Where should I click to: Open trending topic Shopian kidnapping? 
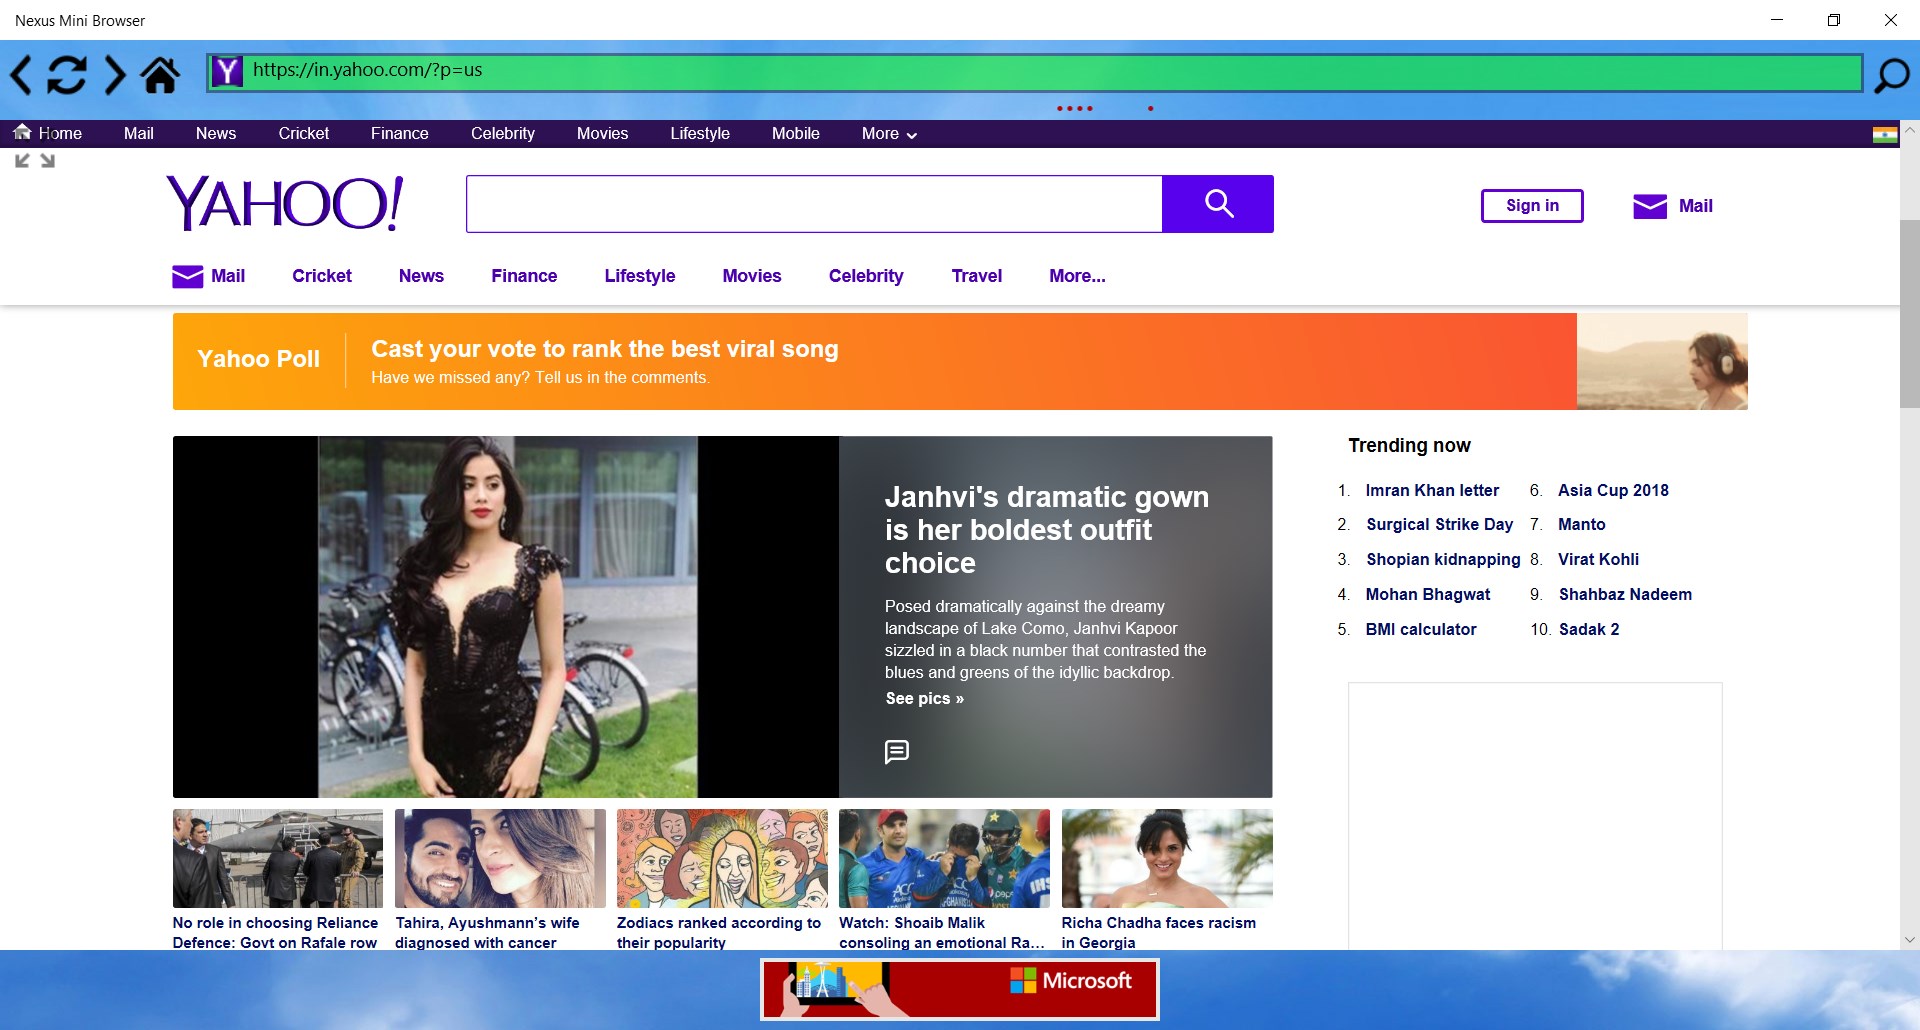[1443, 560]
